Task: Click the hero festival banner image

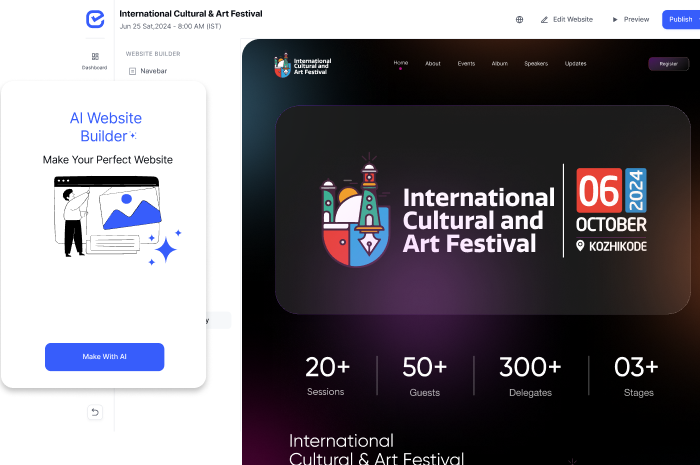Action: 483,210
